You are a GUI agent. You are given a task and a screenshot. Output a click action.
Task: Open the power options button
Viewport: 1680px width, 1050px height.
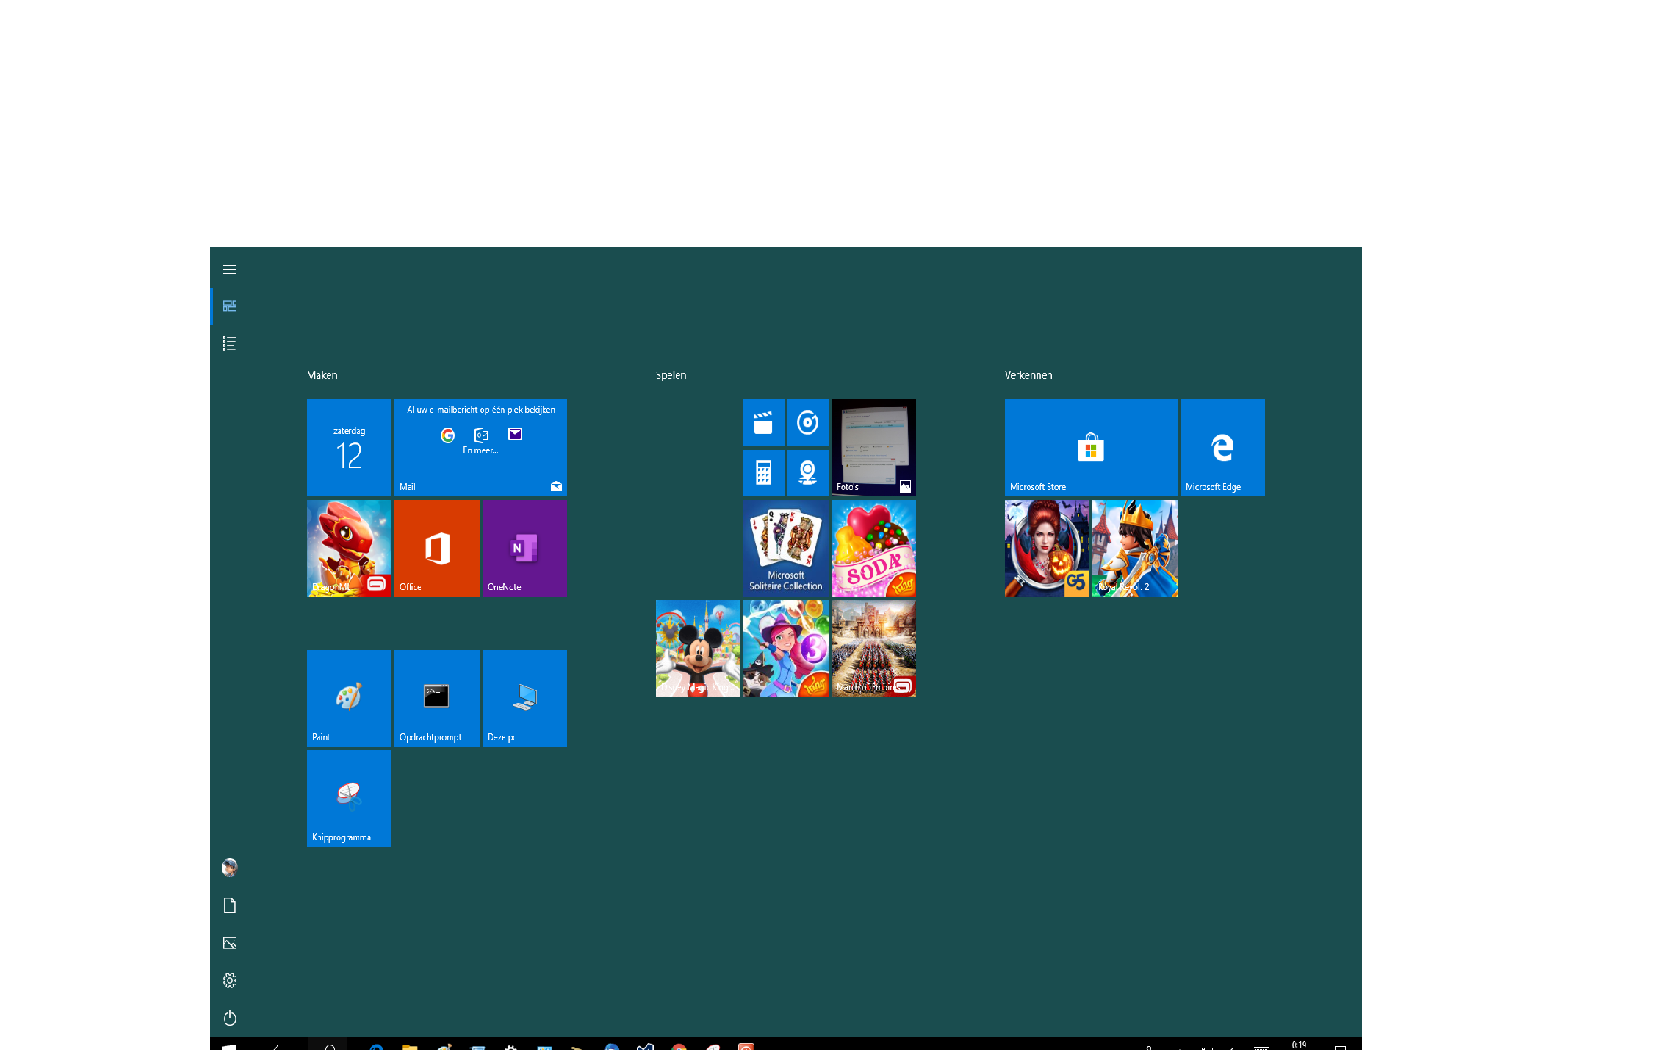coord(229,1018)
